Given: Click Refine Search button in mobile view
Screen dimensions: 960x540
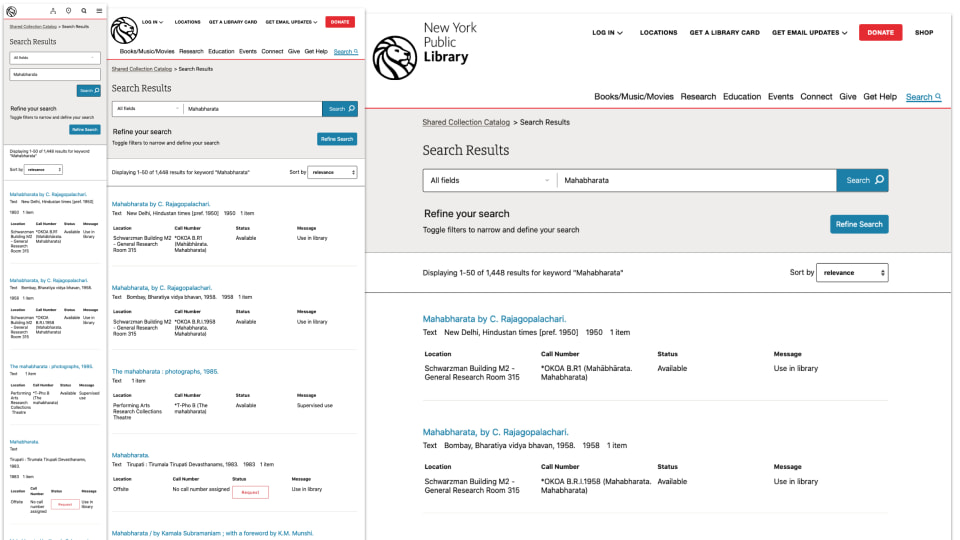Looking at the screenshot, I should click(x=84, y=130).
